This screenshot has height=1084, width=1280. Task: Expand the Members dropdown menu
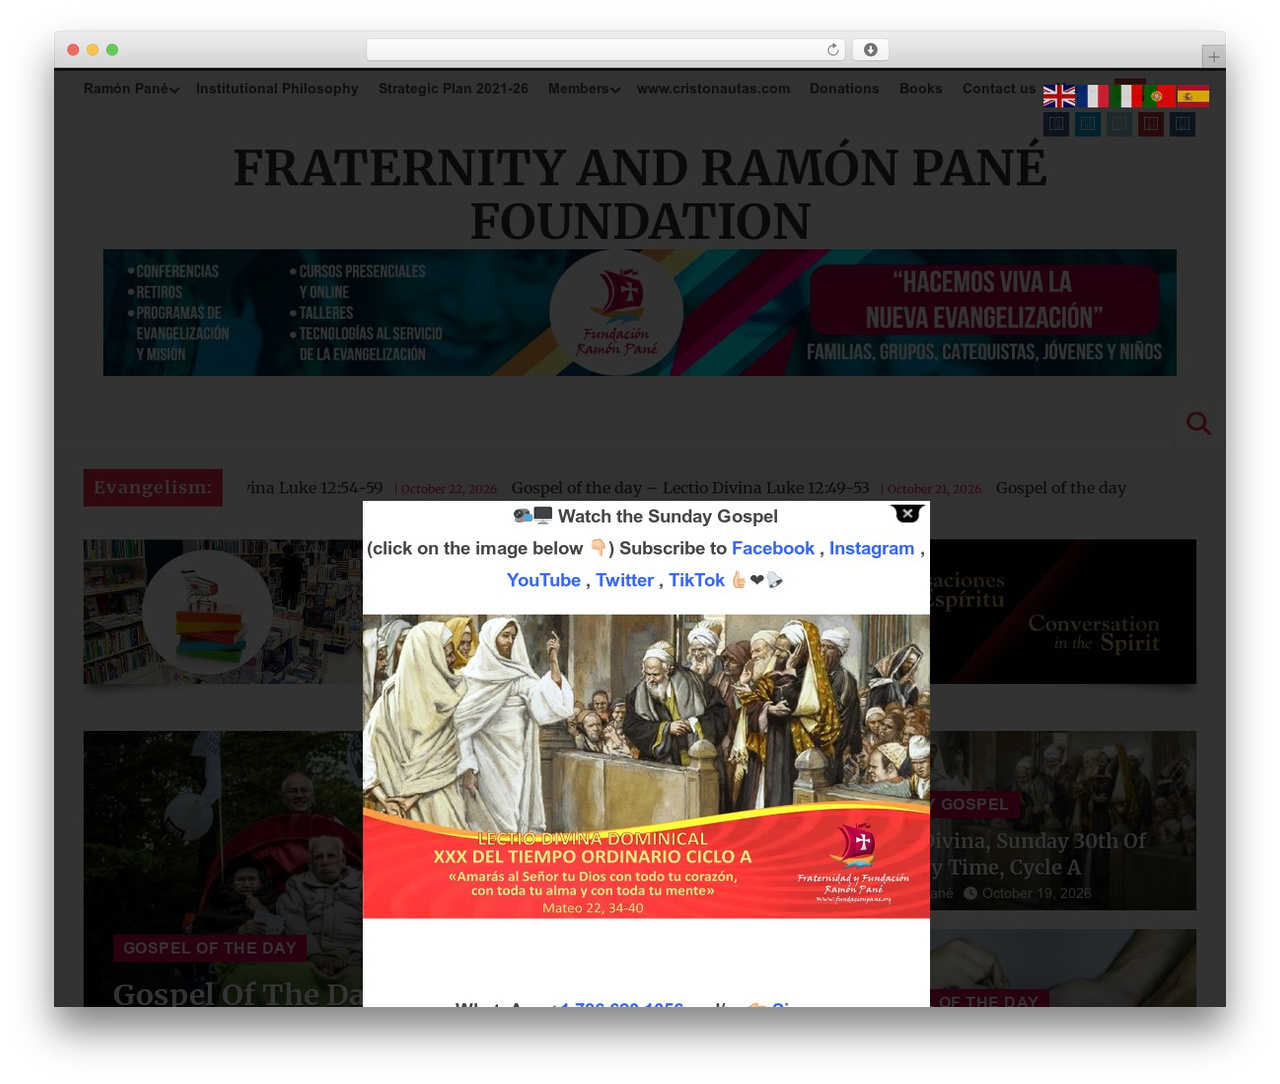[x=584, y=88]
